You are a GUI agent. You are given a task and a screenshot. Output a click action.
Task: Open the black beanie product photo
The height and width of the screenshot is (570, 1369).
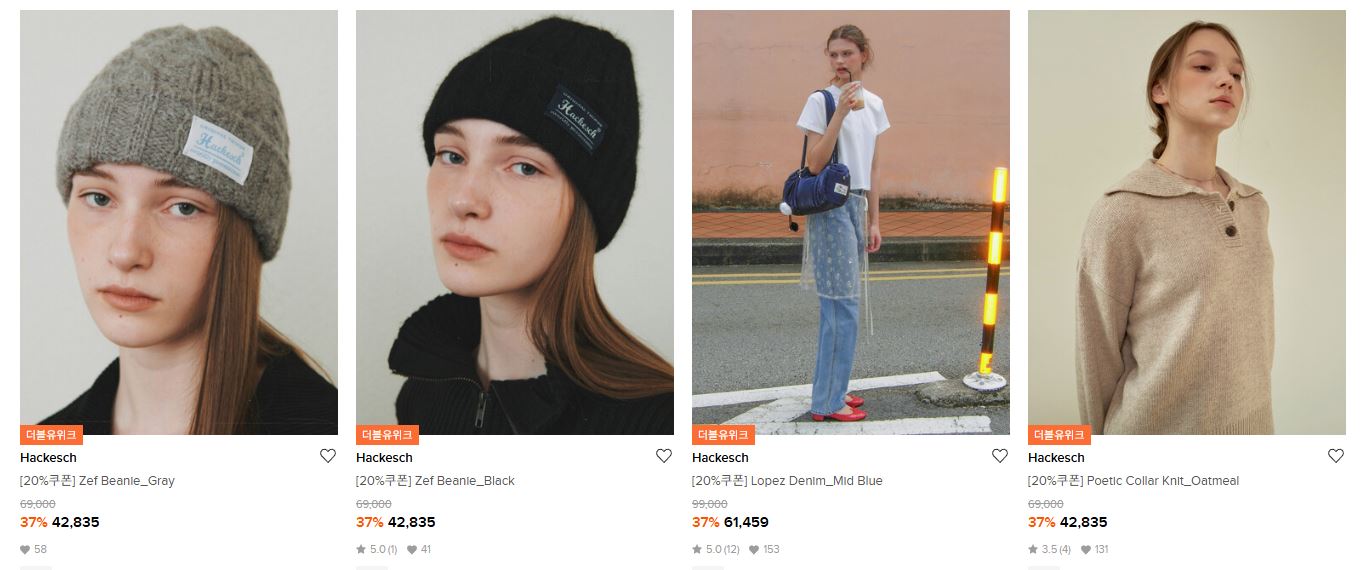(x=515, y=222)
